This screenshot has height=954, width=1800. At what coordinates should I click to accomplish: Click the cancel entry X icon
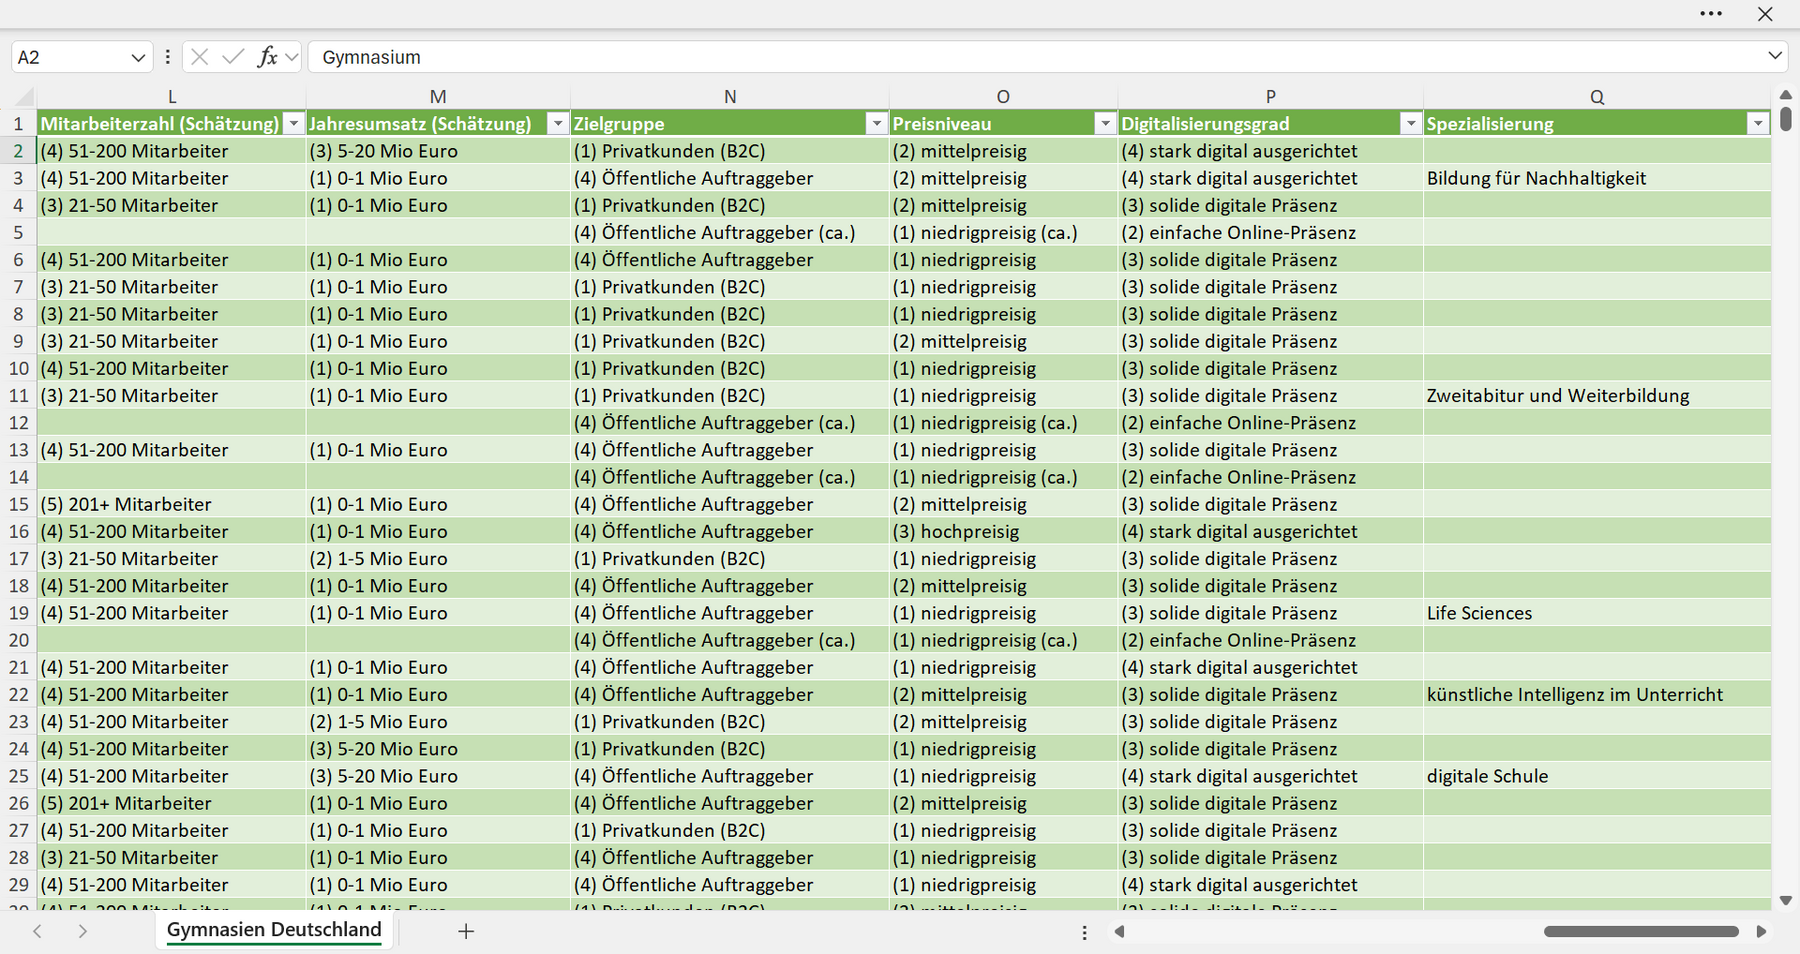[x=200, y=57]
